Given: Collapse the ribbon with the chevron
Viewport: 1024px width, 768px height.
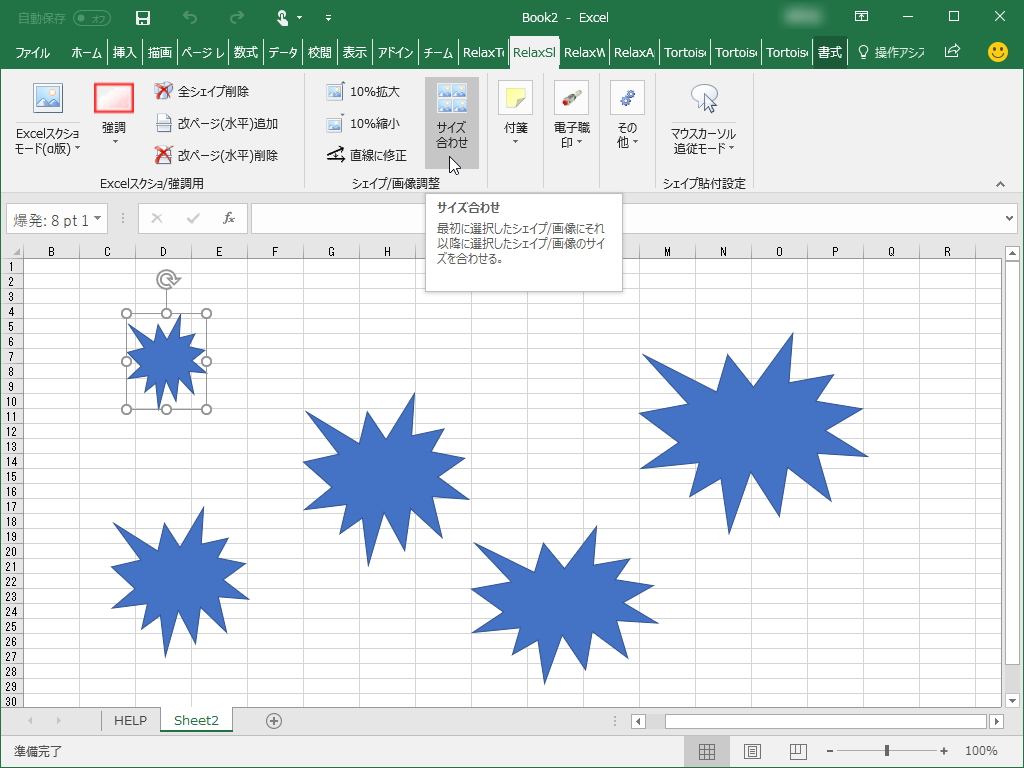Looking at the screenshot, I should tap(1000, 185).
